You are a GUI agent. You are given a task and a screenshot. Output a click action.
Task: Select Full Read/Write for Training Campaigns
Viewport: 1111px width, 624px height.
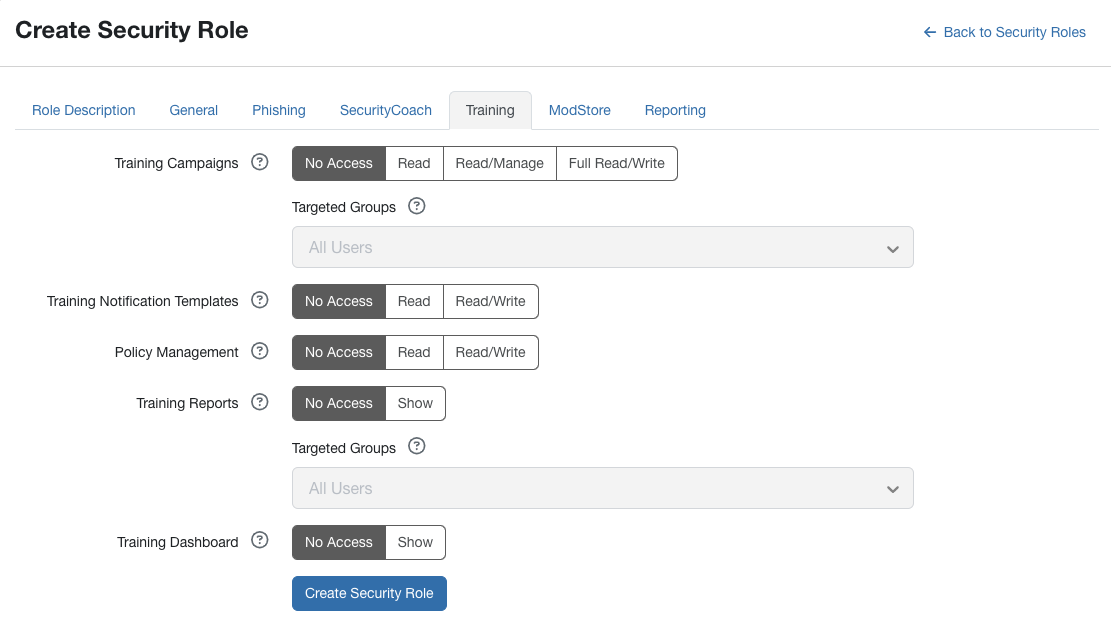point(616,163)
